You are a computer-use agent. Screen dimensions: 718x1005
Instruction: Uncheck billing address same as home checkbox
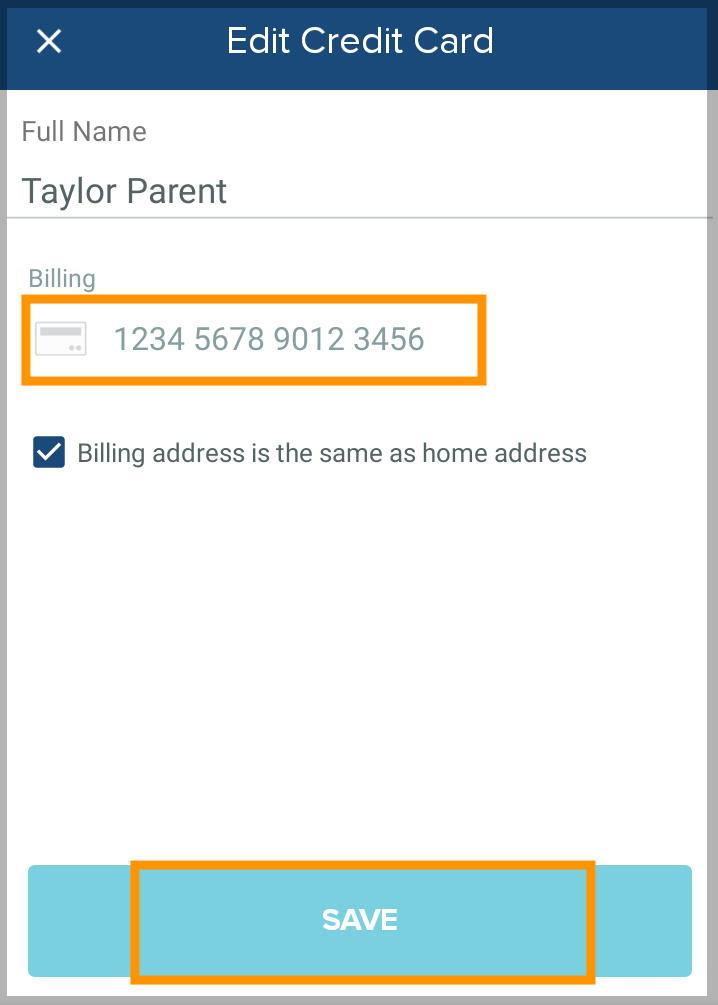(49, 453)
